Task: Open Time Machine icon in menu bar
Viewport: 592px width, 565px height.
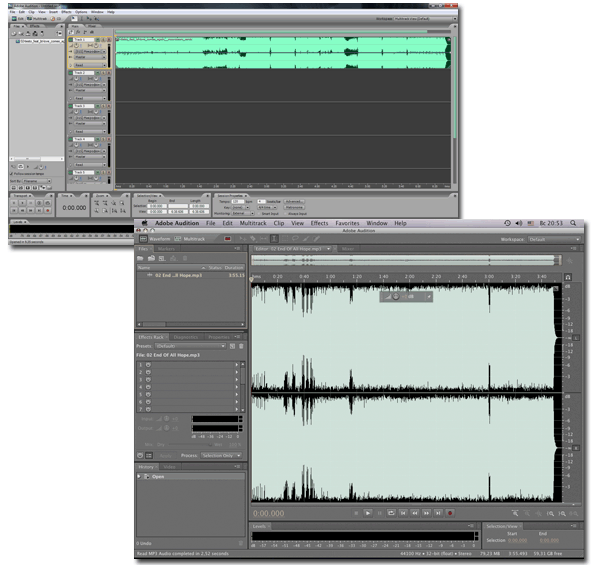Action: coord(507,223)
